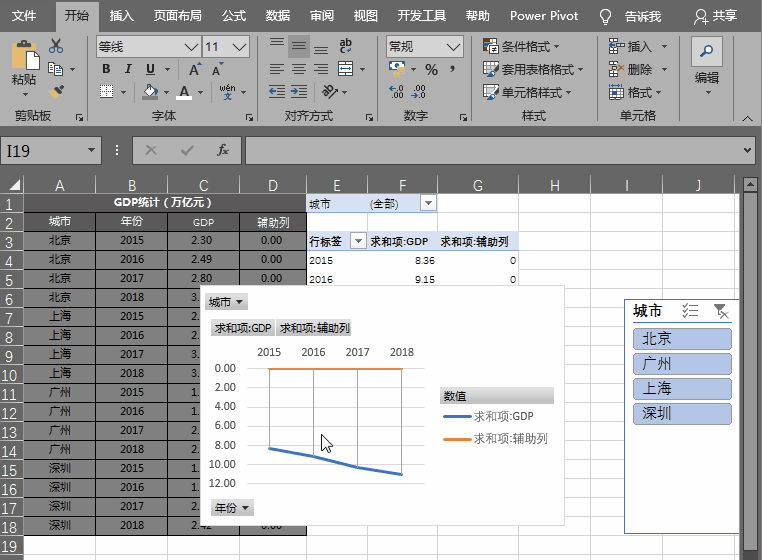
Task: Open chart 年份 field button
Action: point(232,508)
